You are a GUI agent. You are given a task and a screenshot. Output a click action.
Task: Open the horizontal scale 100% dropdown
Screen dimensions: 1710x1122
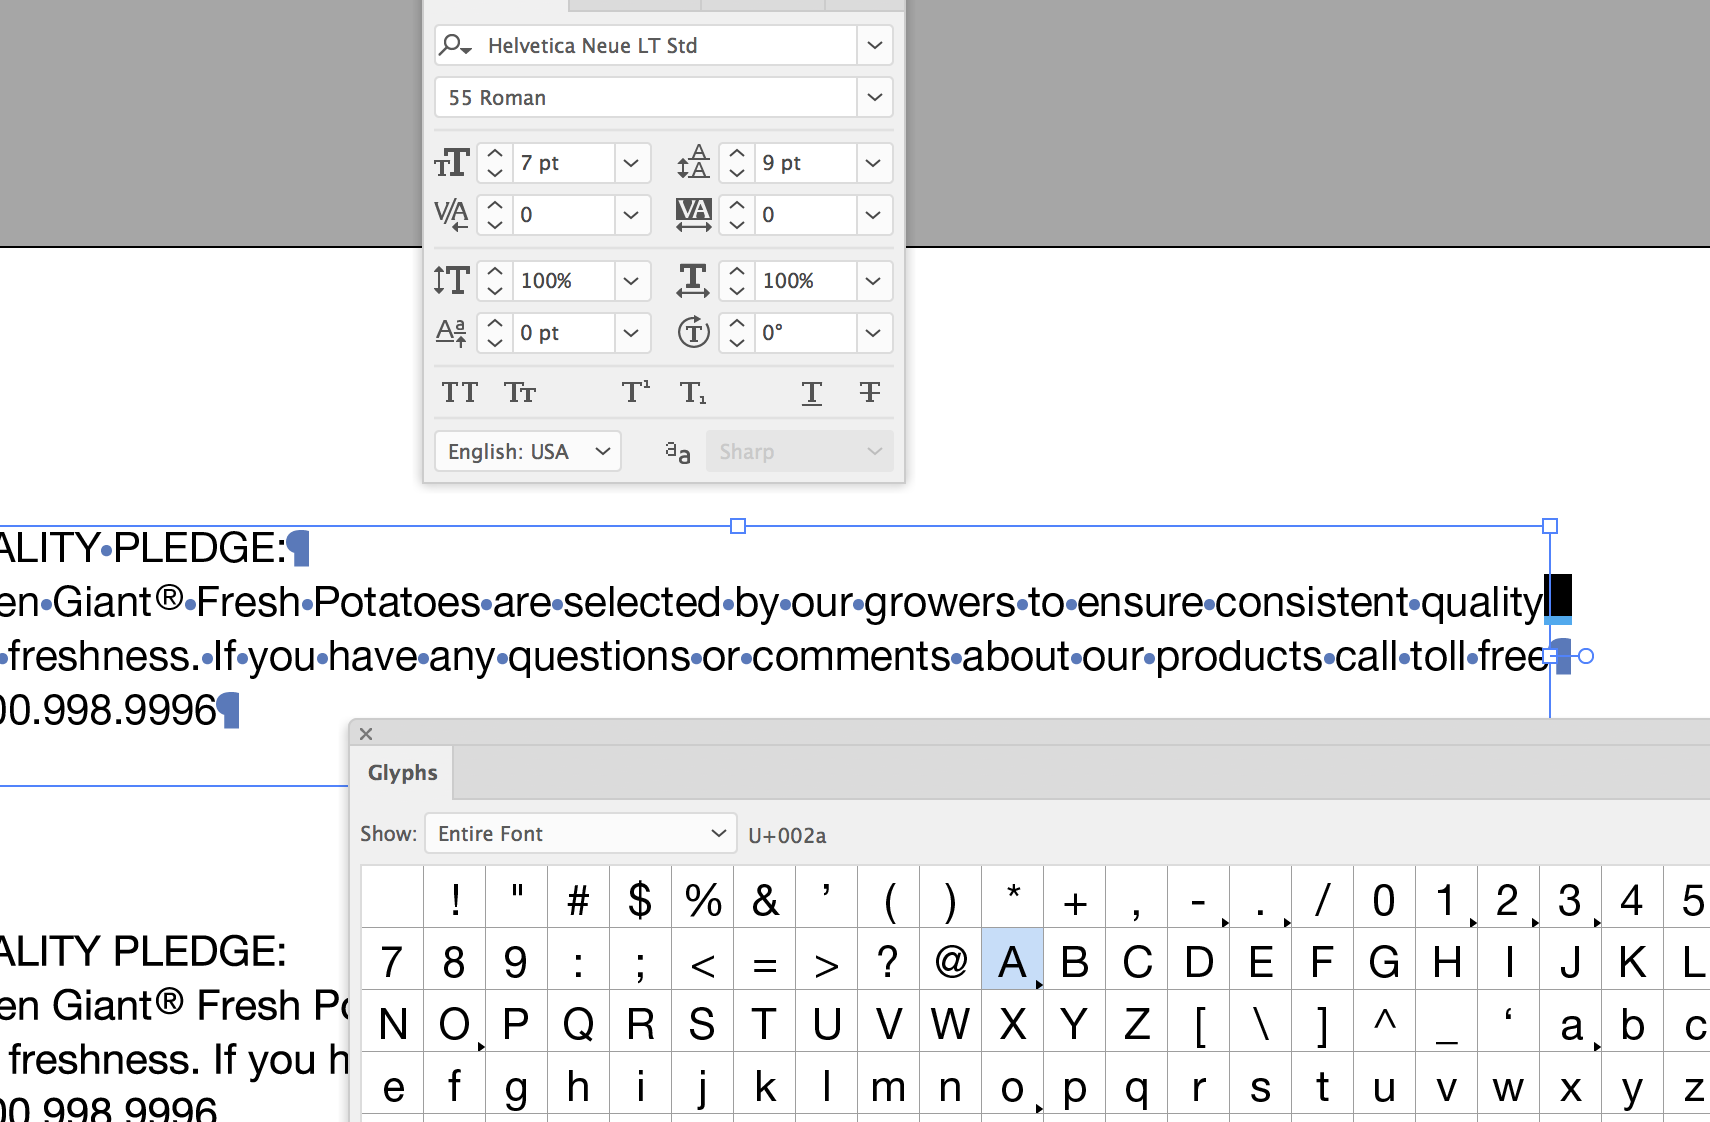coord(873,281)
